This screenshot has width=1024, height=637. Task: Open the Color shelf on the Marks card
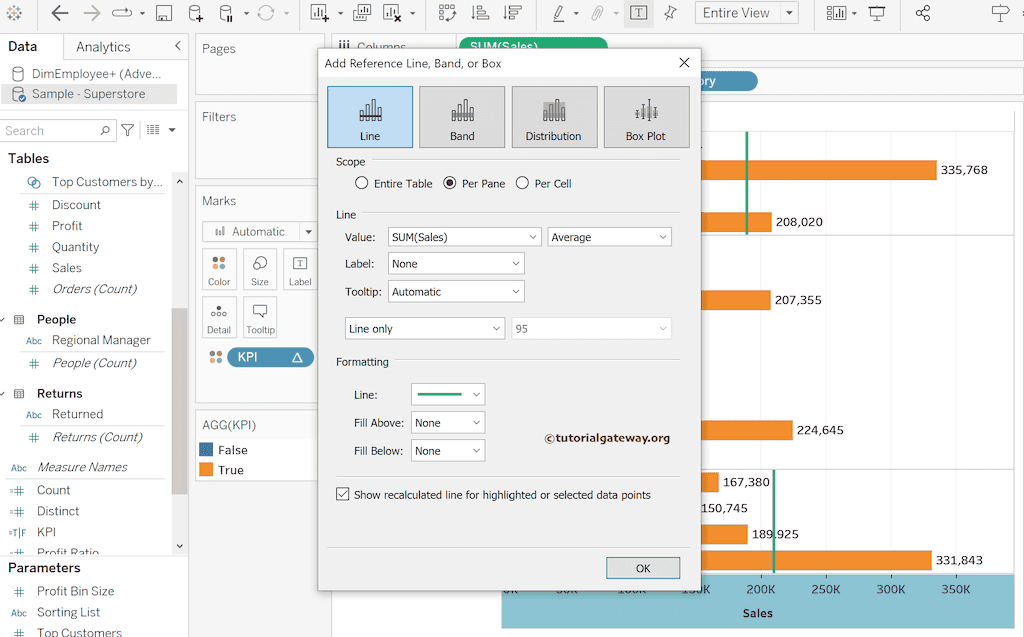point(219,268)
